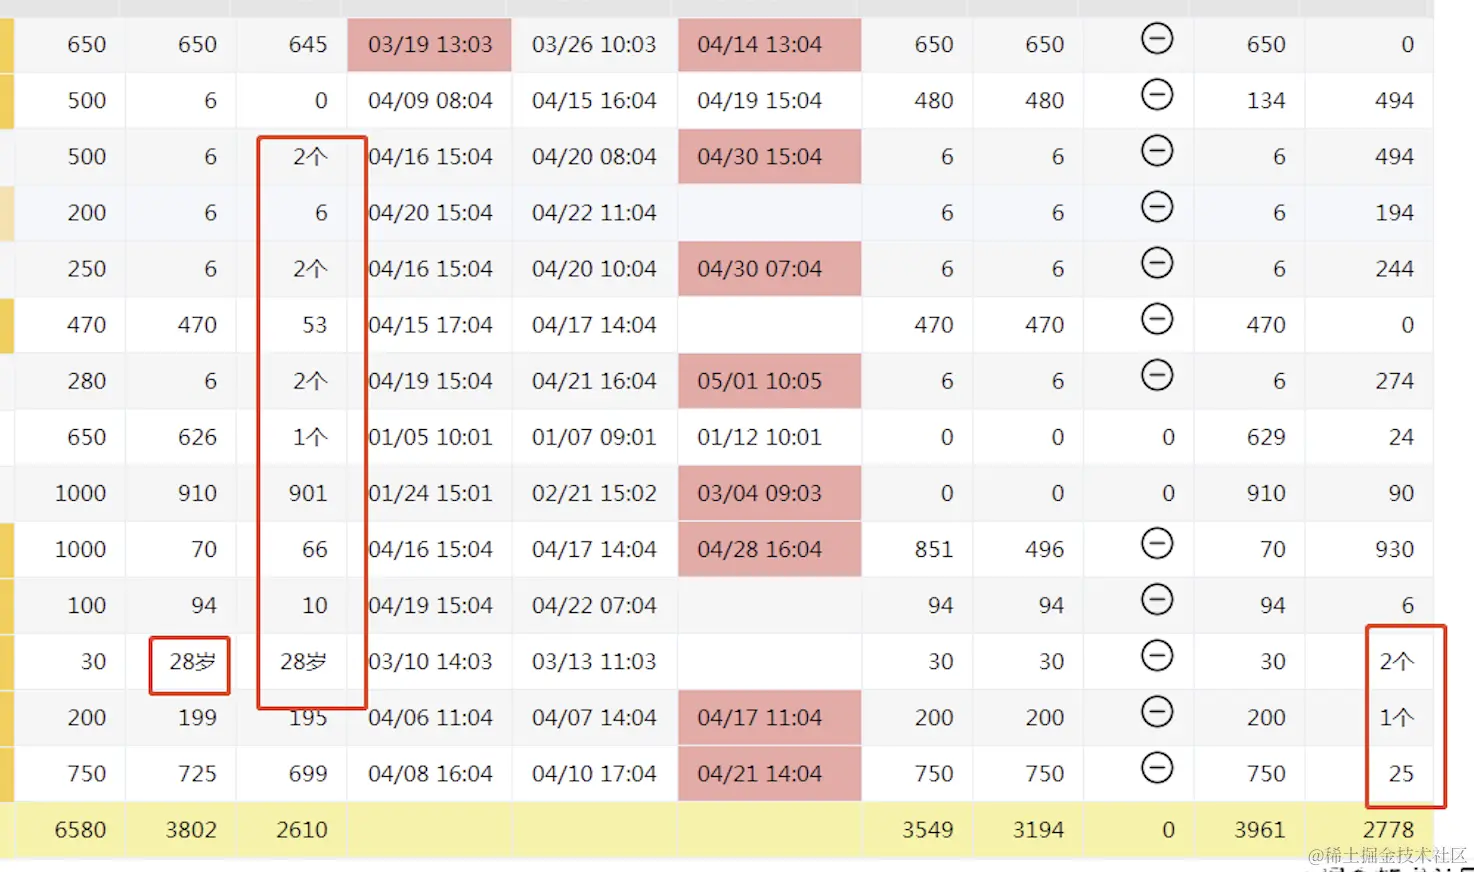Select the pink 04/21 14:04 cell

[769, 773]
